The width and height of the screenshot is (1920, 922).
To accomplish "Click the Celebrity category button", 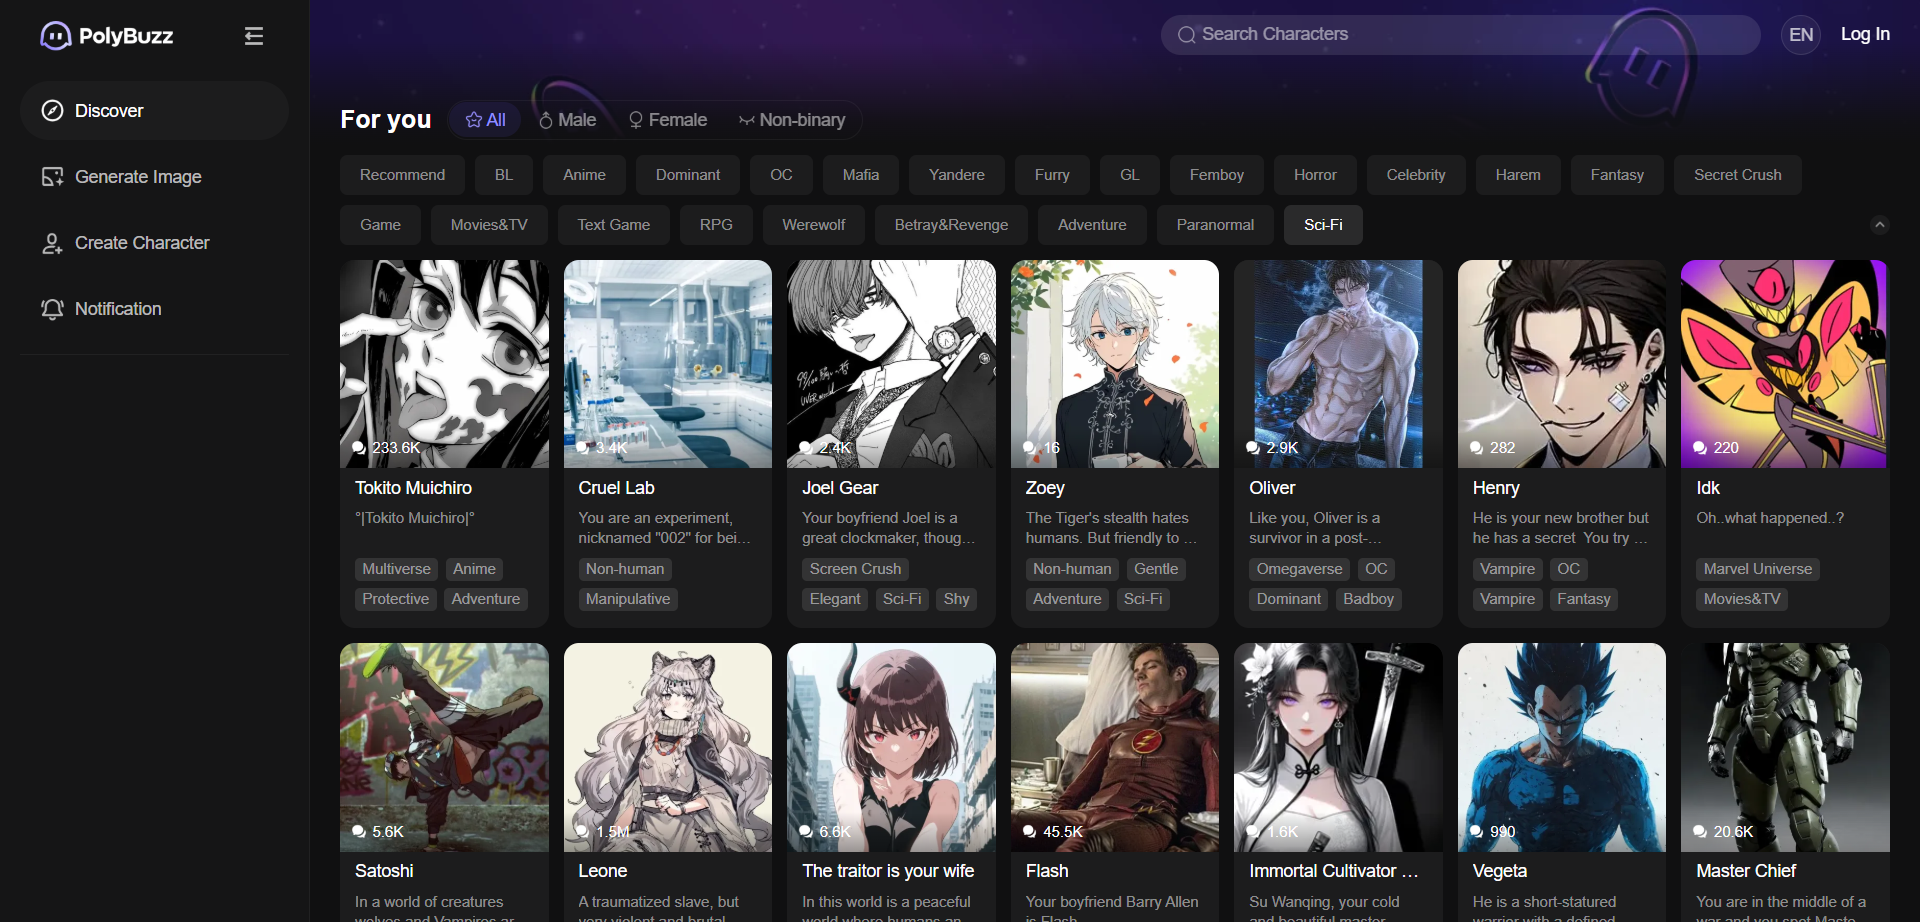I will tap(1415, 175).
